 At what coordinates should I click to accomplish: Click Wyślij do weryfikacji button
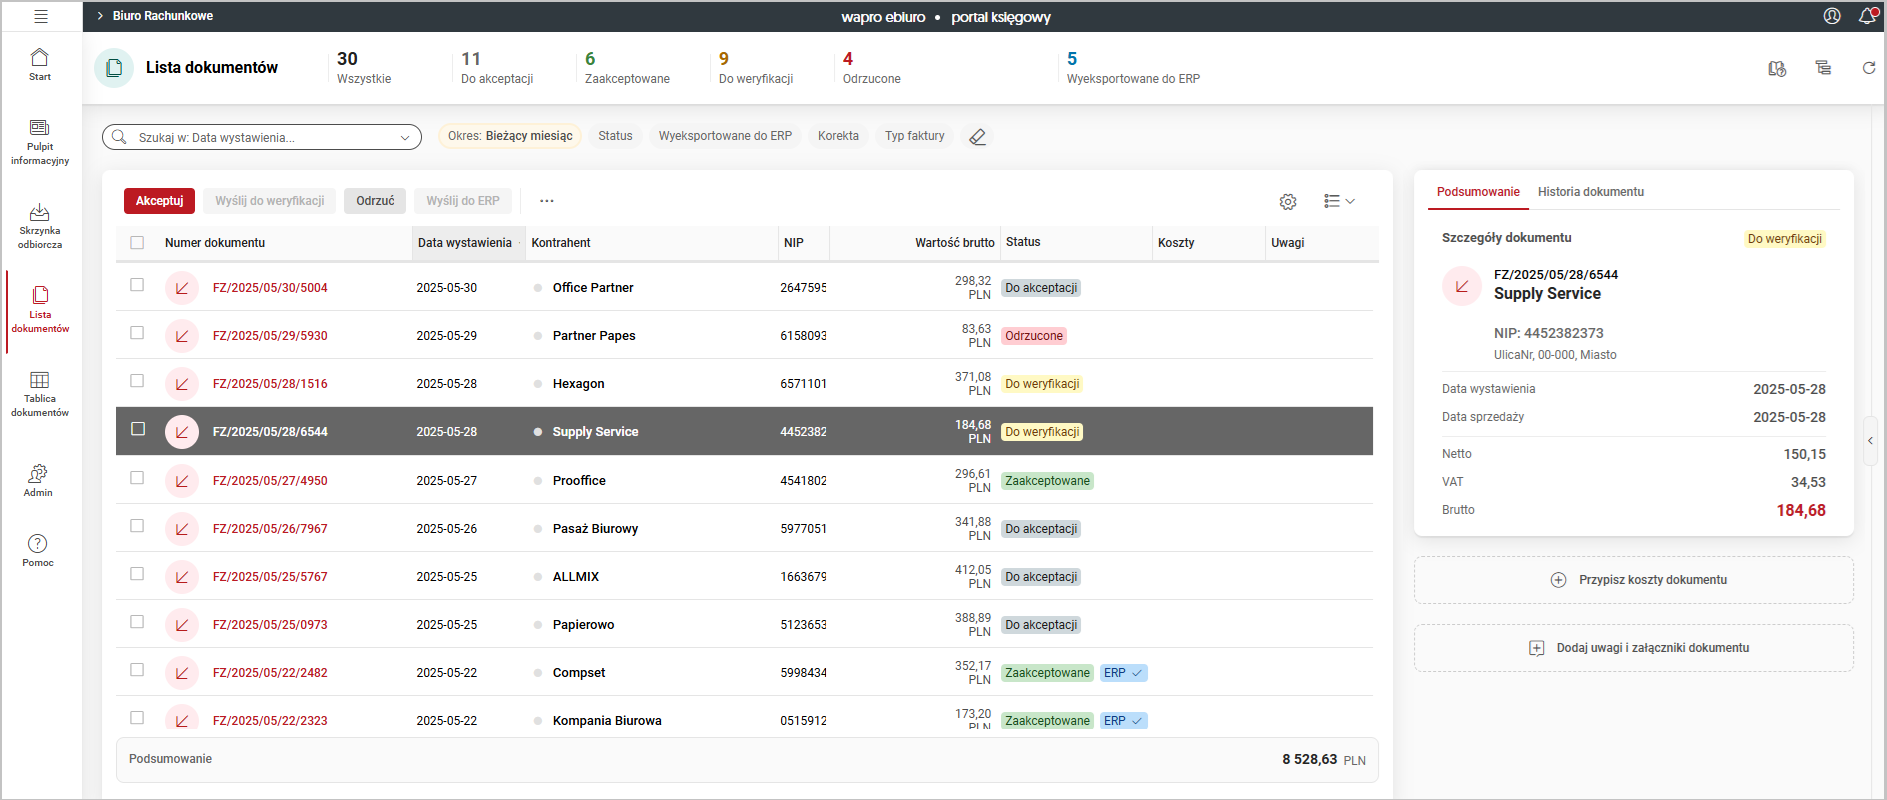click(x=270, y=201)
